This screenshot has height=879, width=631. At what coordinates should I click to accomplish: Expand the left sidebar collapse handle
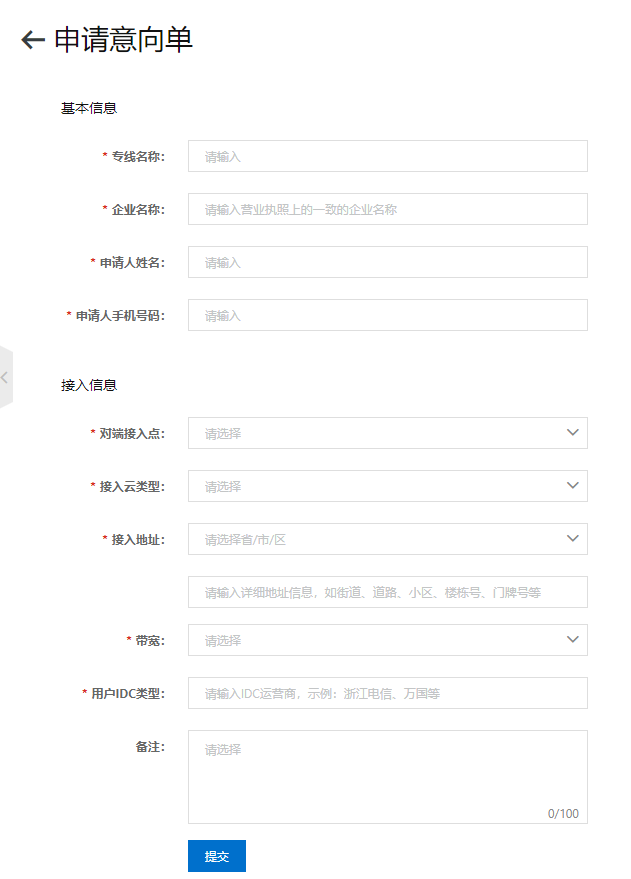6,377
